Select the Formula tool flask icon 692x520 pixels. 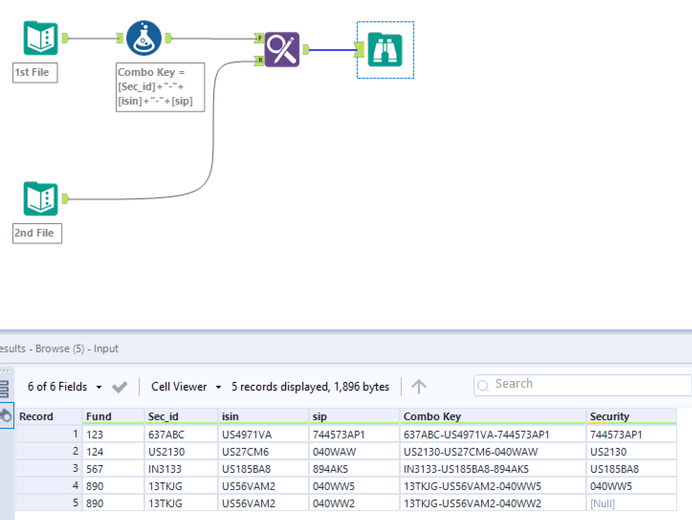(143, 38)
